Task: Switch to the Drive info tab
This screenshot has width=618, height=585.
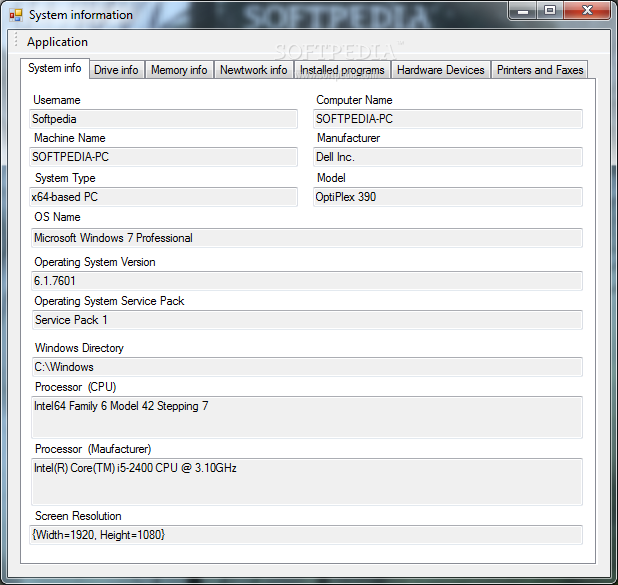Action: click(116, 70)
